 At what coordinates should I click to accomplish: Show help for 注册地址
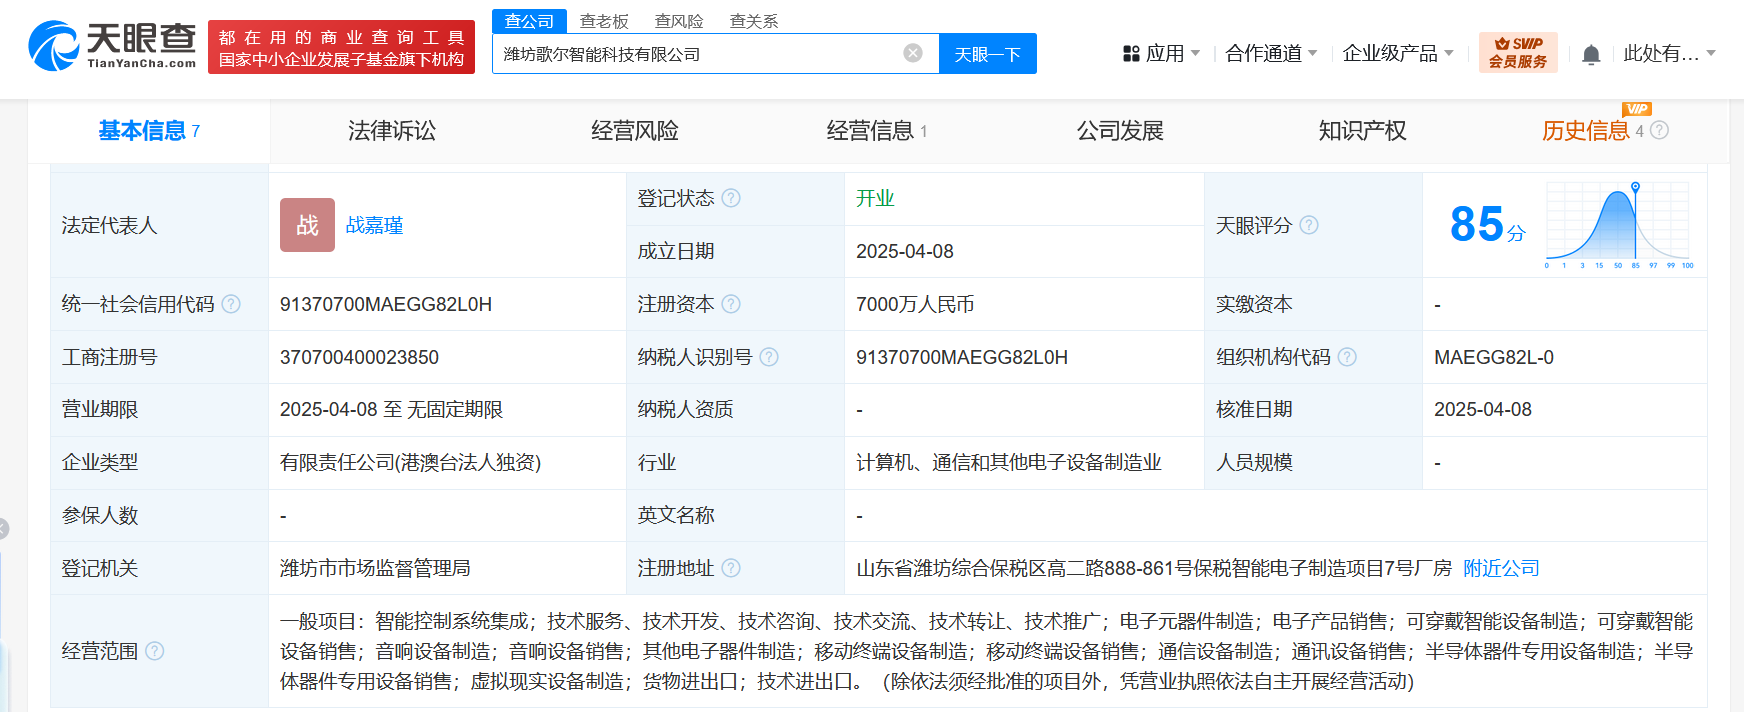(x=731, y=568)
